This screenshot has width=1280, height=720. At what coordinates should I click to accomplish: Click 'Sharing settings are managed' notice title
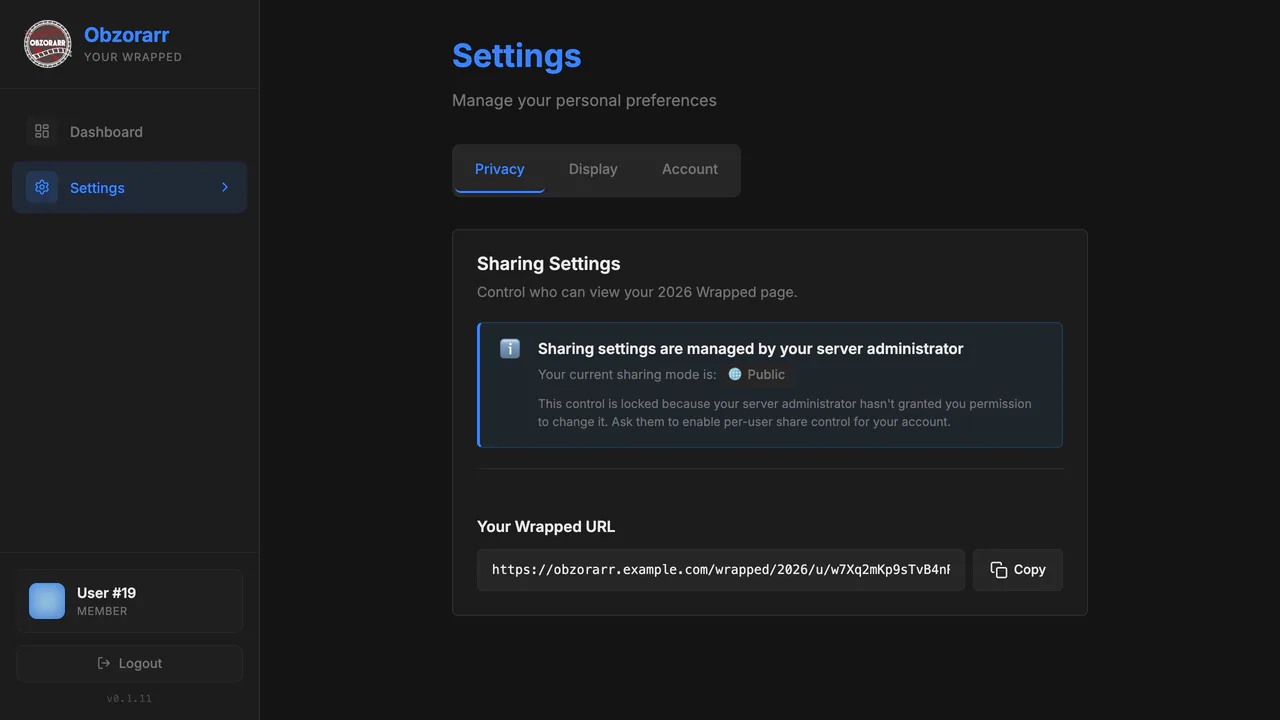coord(751,349)
